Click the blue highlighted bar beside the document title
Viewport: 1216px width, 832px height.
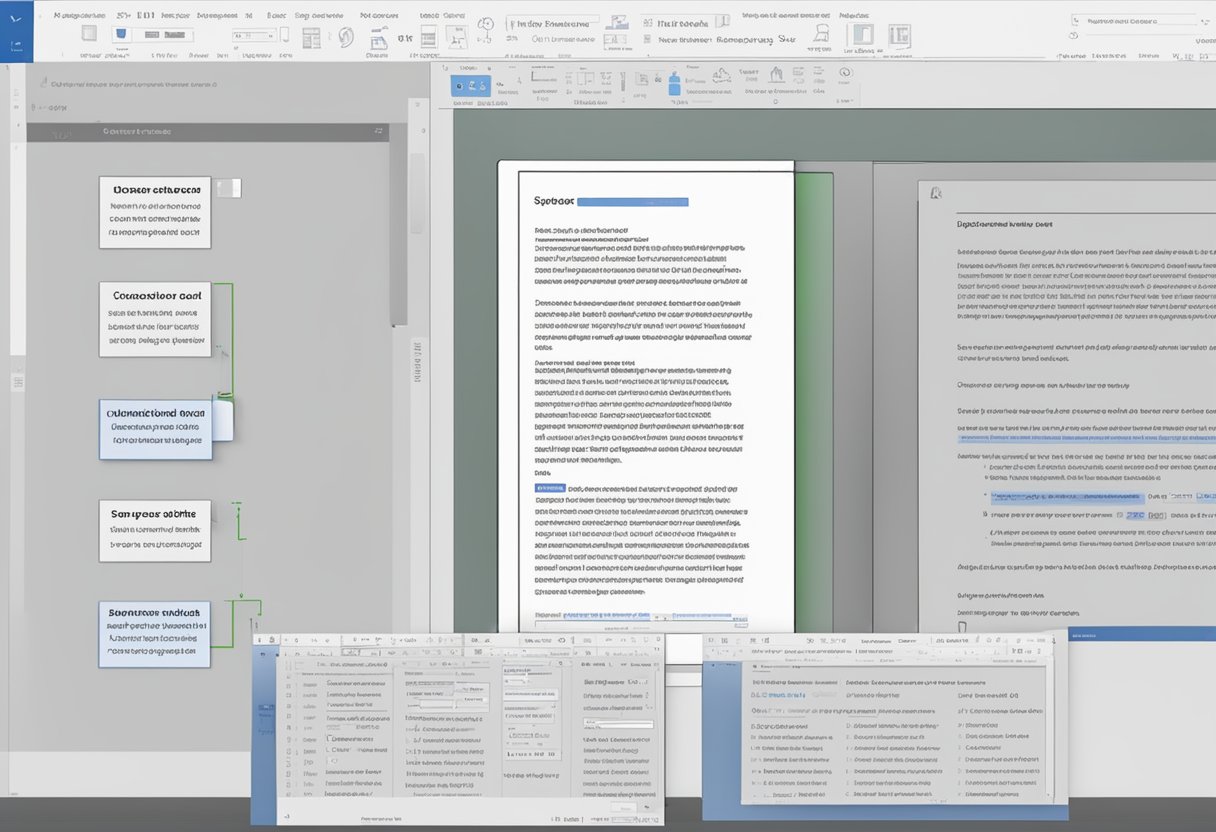pyautogui.click(x=633, y=201)
